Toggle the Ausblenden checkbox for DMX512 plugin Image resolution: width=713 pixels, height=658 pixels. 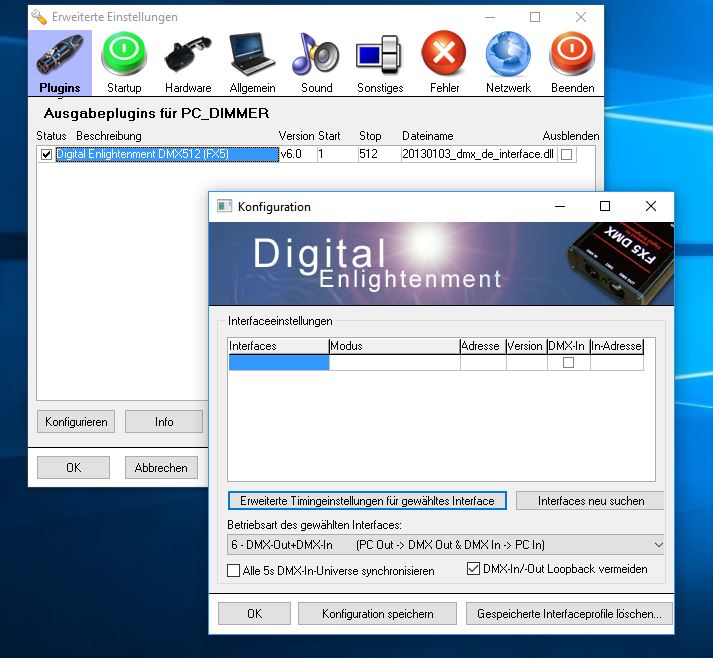click(566, 155)
